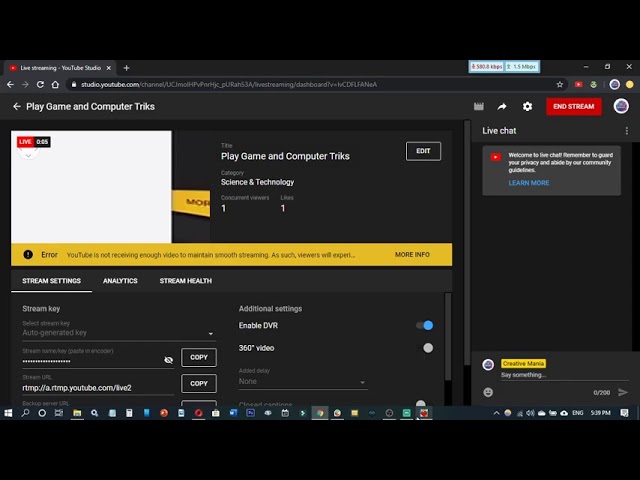
Task: Click MORE INFO on the error banner
Action: (412, 255)
